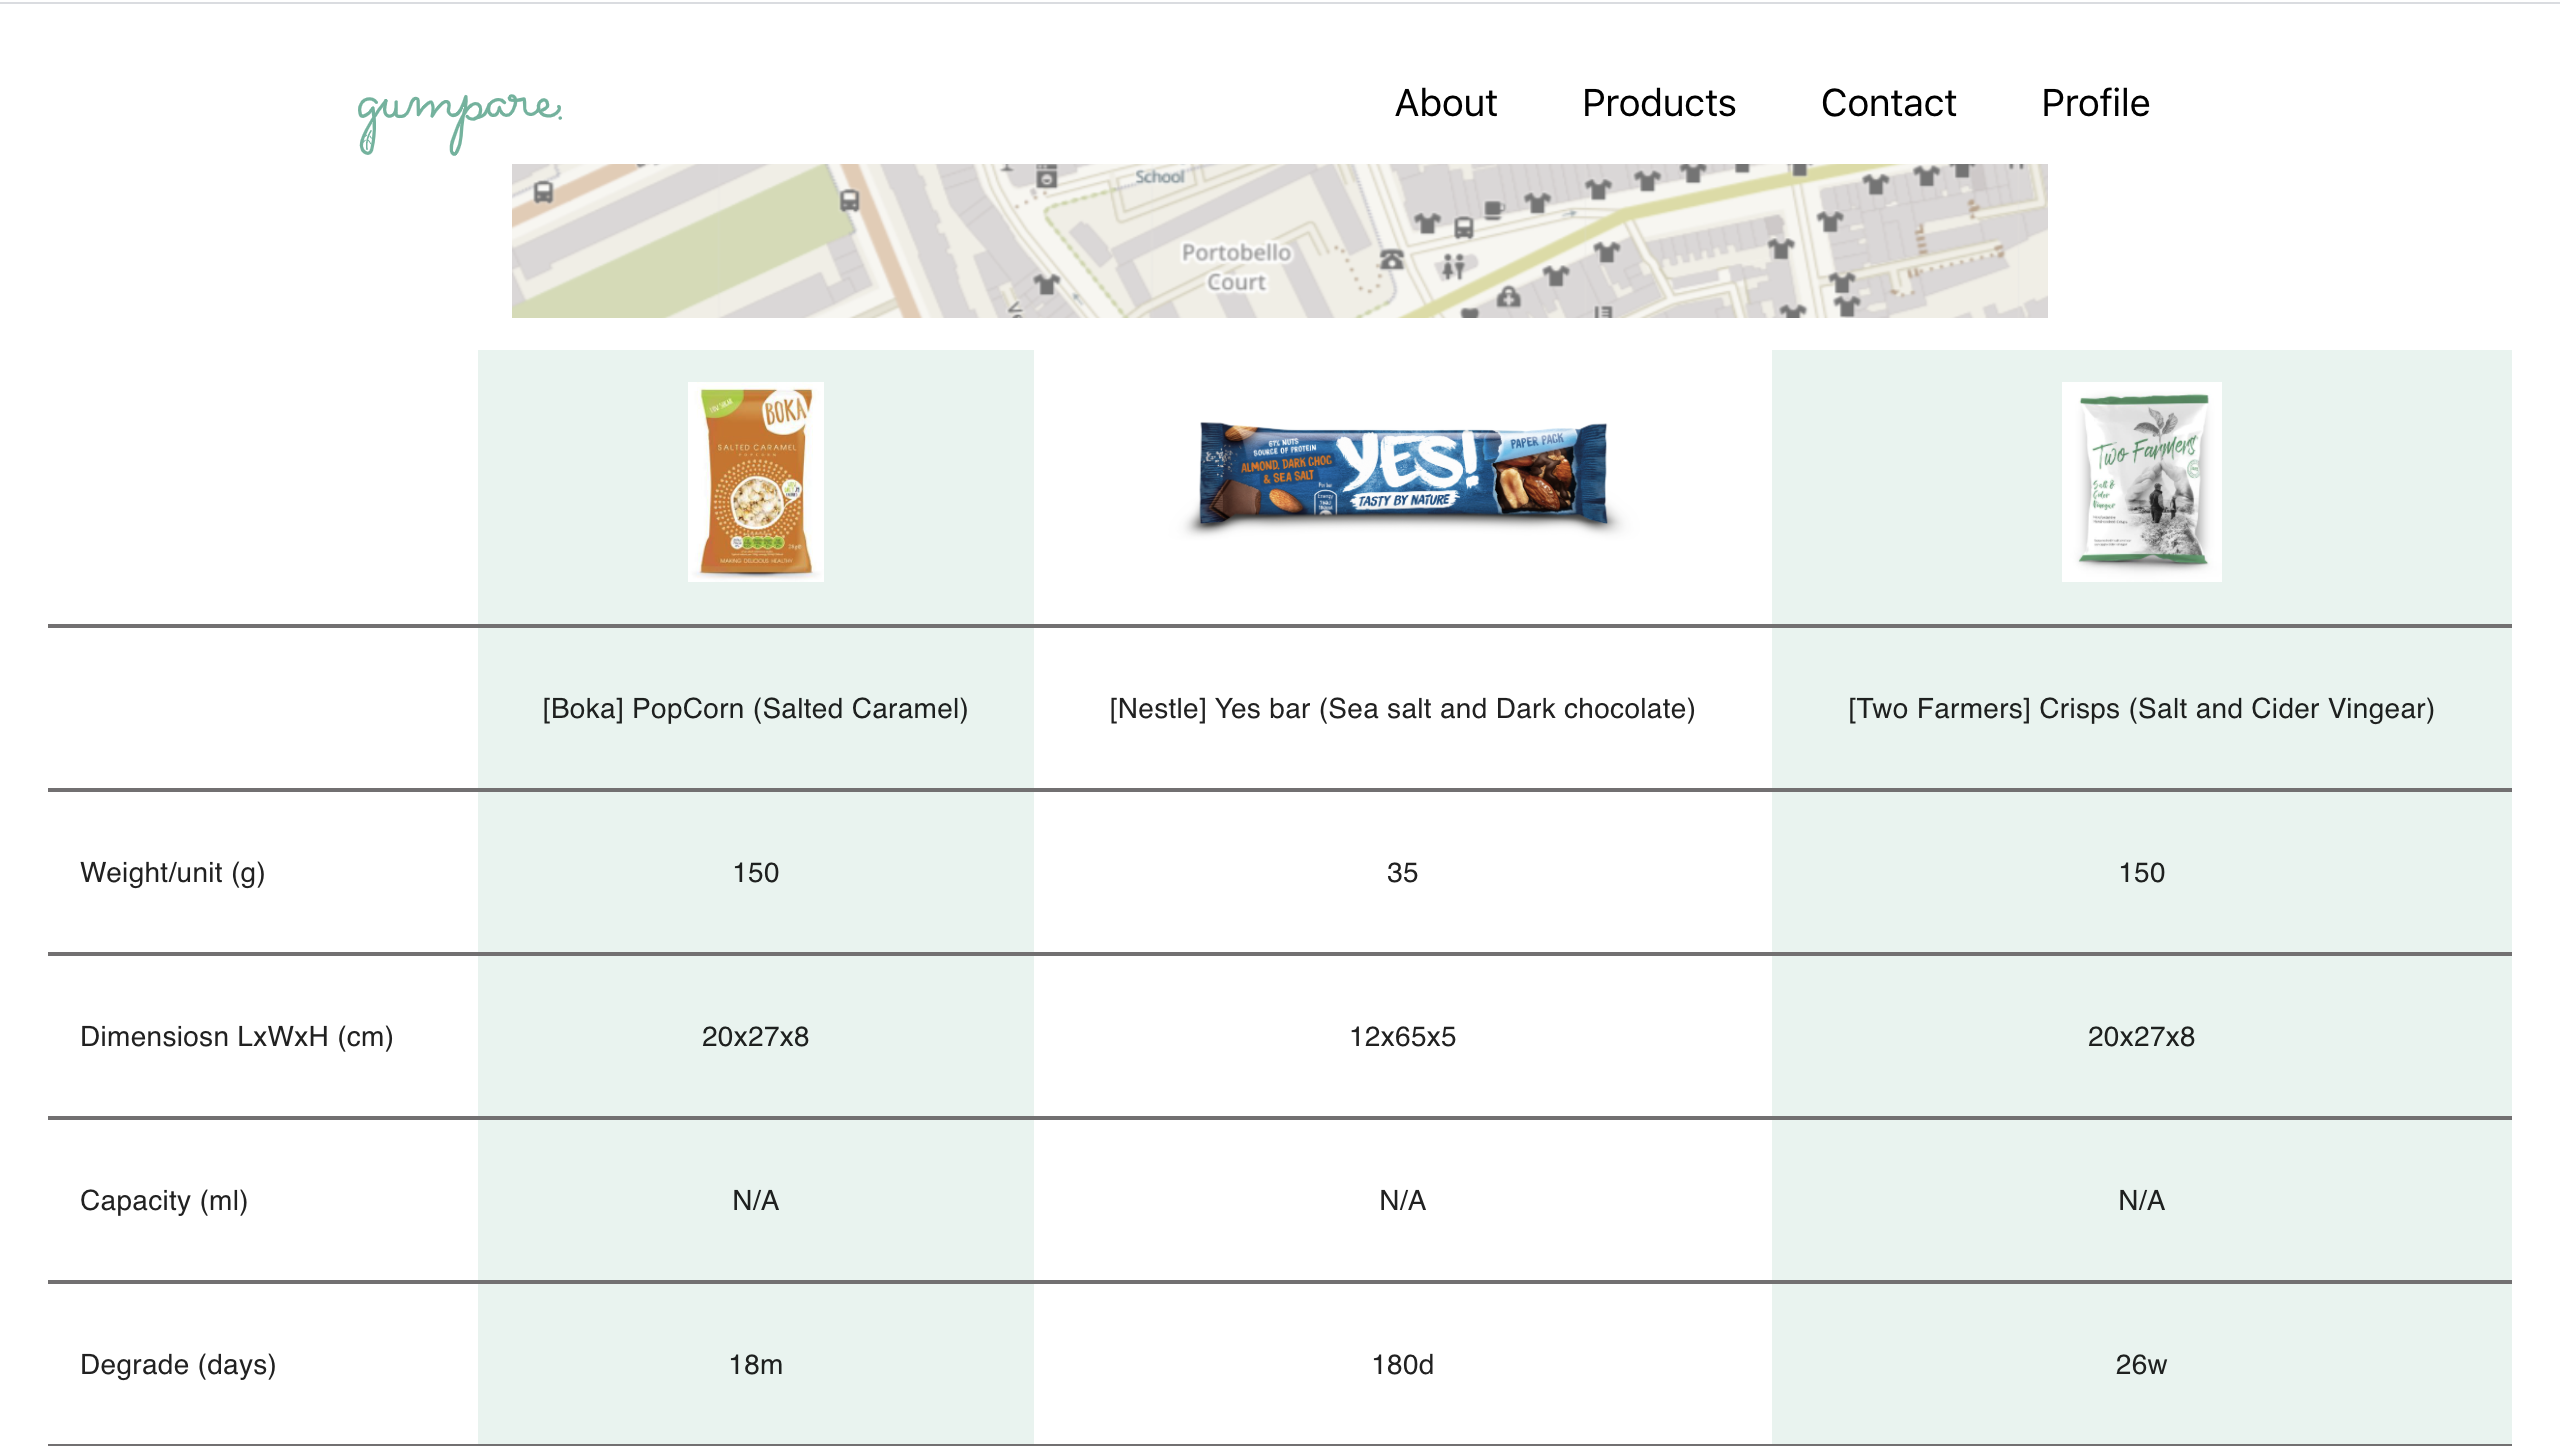The height and width of the screenshot is (1446, 2560).
Task: Click the shopping bag icon on the map
Action: 1508,297
